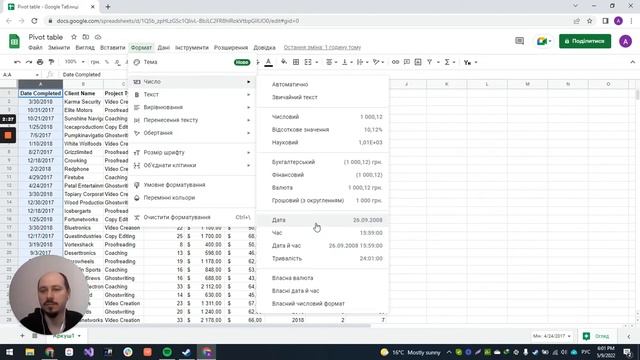Open the Розширення menu

click(231, 48)
